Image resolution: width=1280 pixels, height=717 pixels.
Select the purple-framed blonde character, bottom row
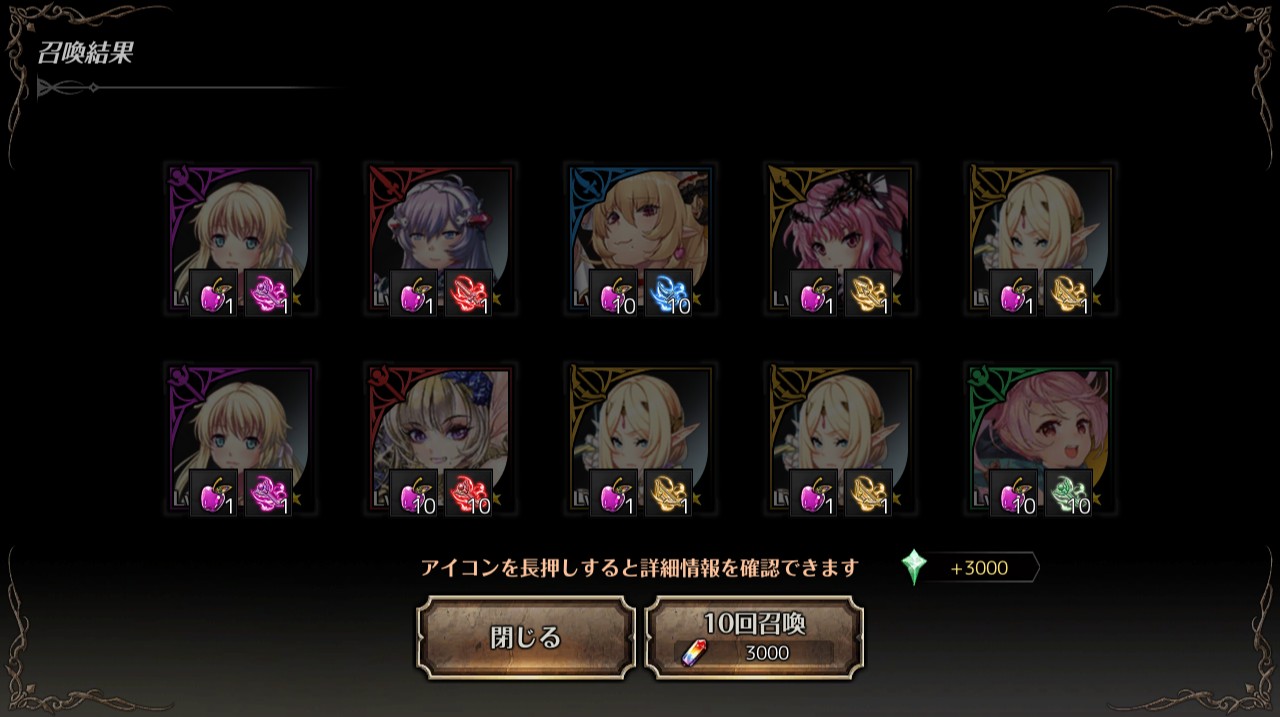[x=241, y=439]
